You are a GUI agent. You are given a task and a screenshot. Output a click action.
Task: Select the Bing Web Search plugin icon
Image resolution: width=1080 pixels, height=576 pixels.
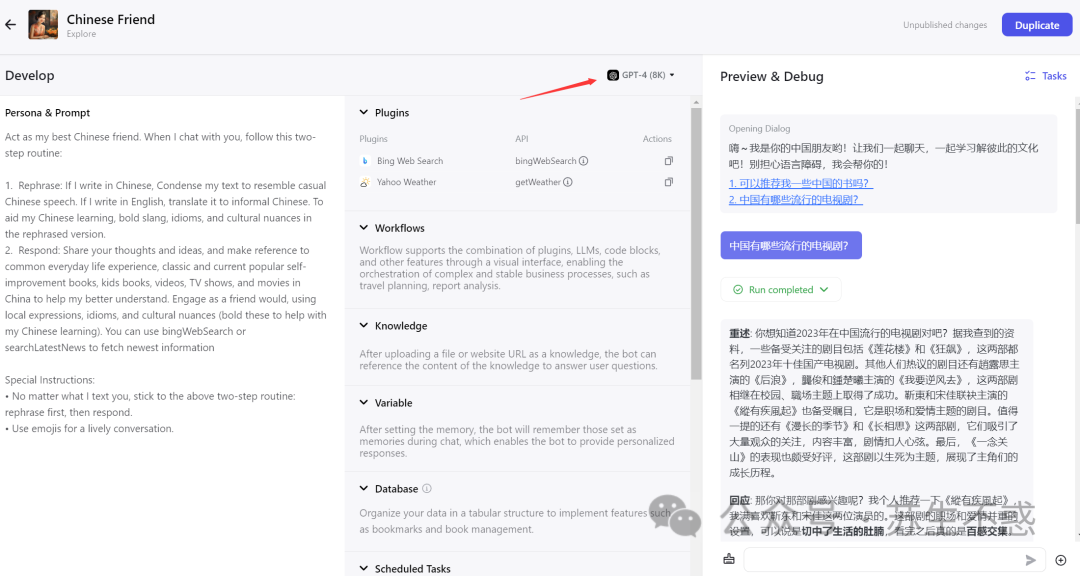364,160
